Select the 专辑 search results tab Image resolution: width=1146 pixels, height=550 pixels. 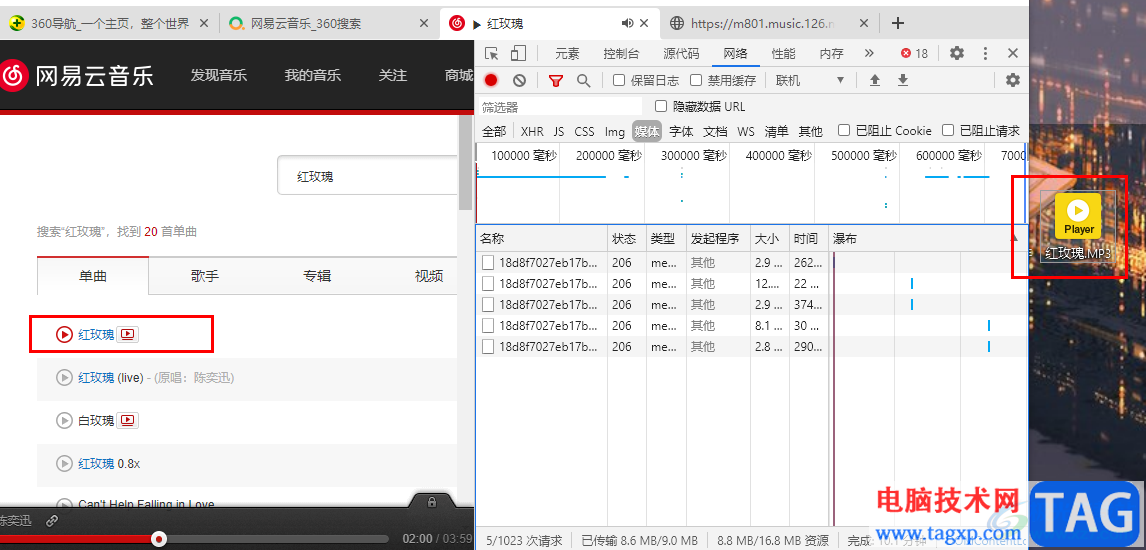316,276
